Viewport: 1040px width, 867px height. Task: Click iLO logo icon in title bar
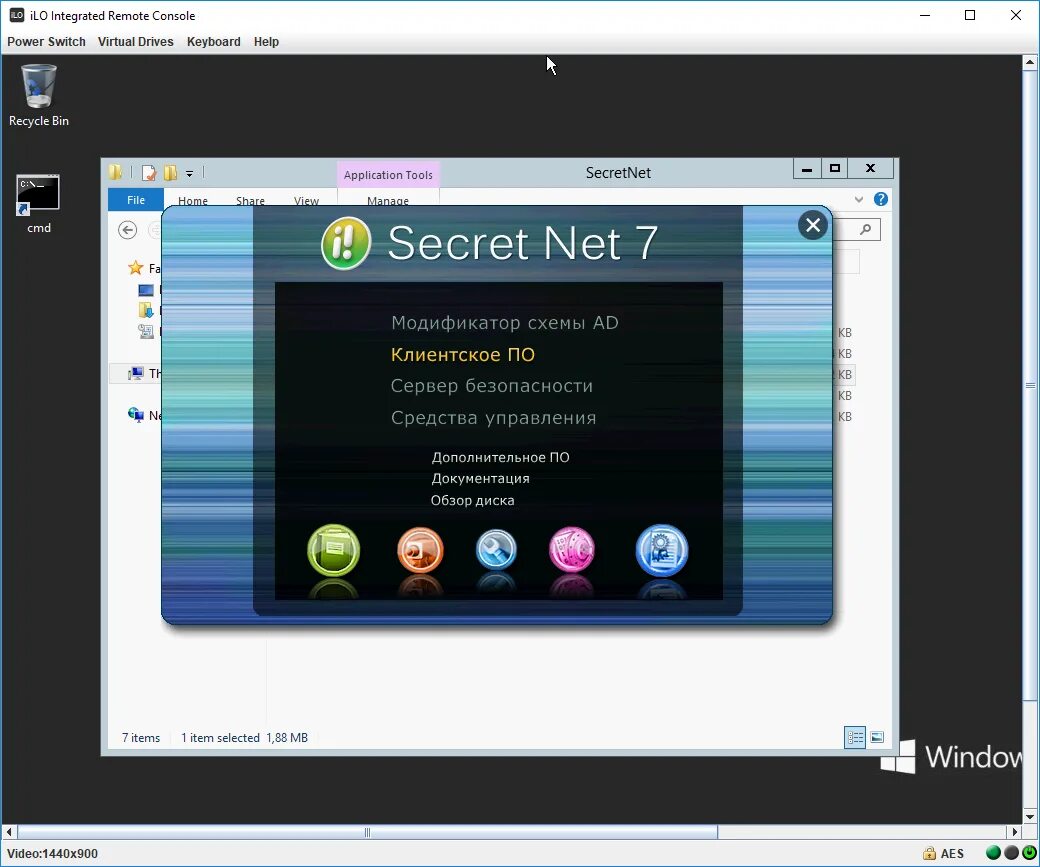[x=17, y=15]
